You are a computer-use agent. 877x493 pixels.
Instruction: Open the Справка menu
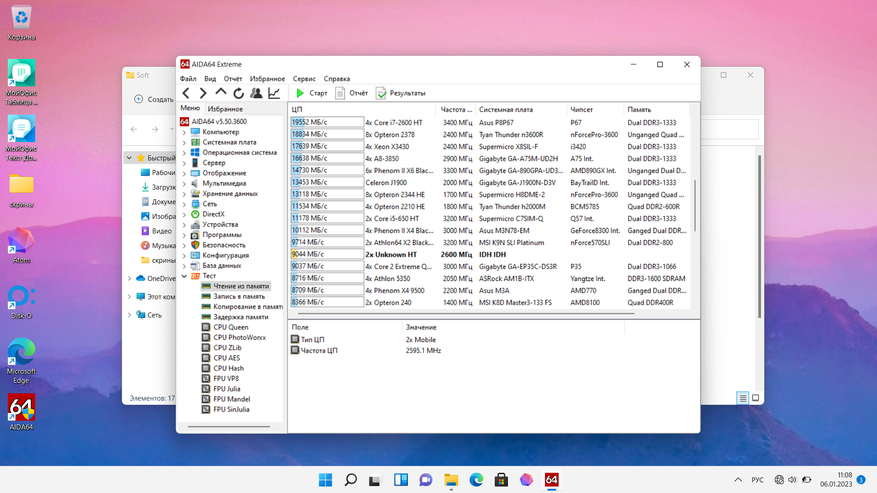pyautogui.click(x=337, y=79)
